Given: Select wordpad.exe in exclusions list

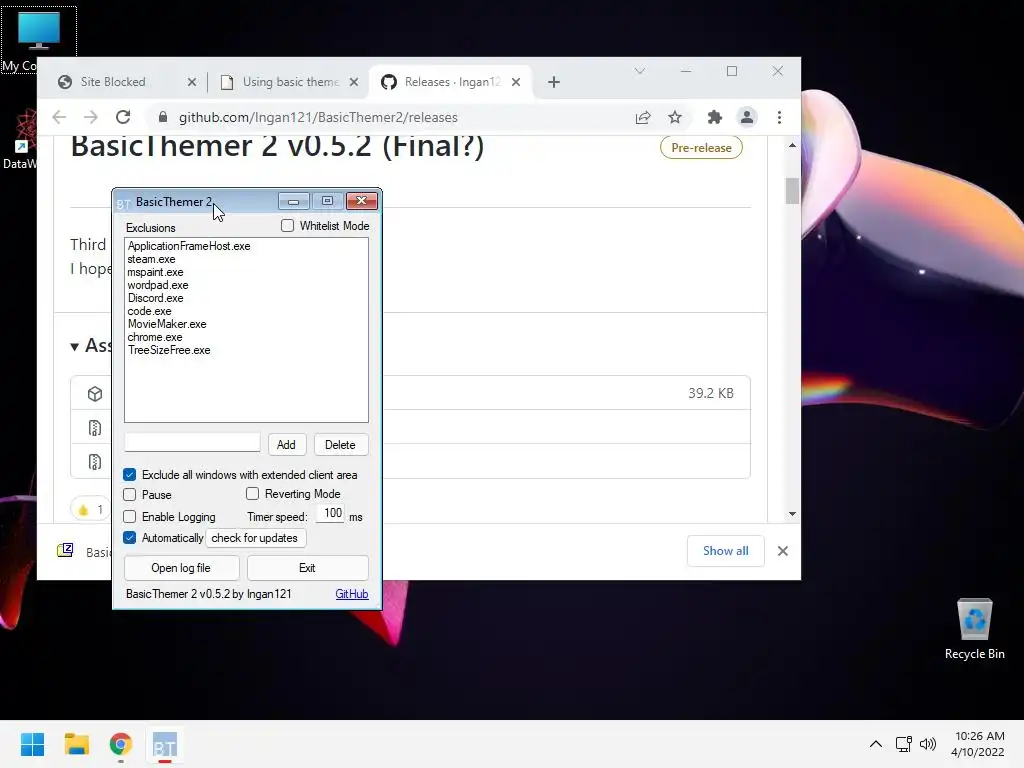Looking at the screenshot, I should click(x=157, y=285).
